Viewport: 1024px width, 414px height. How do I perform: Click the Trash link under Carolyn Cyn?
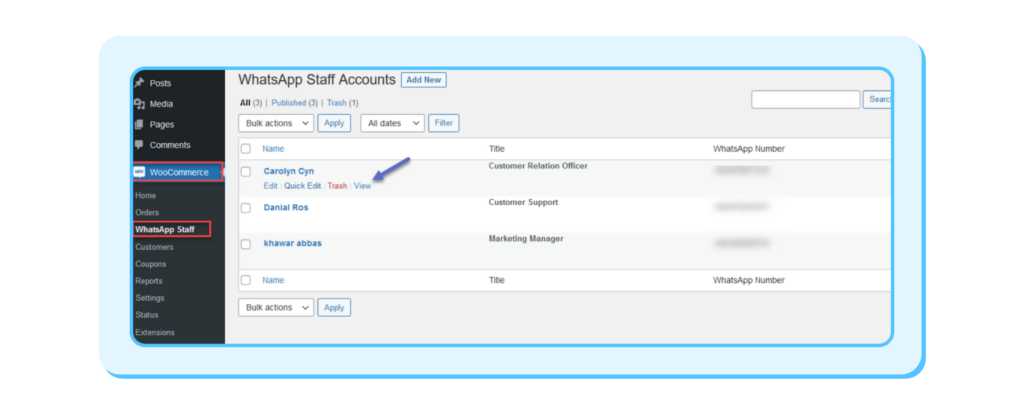point(337,186)
